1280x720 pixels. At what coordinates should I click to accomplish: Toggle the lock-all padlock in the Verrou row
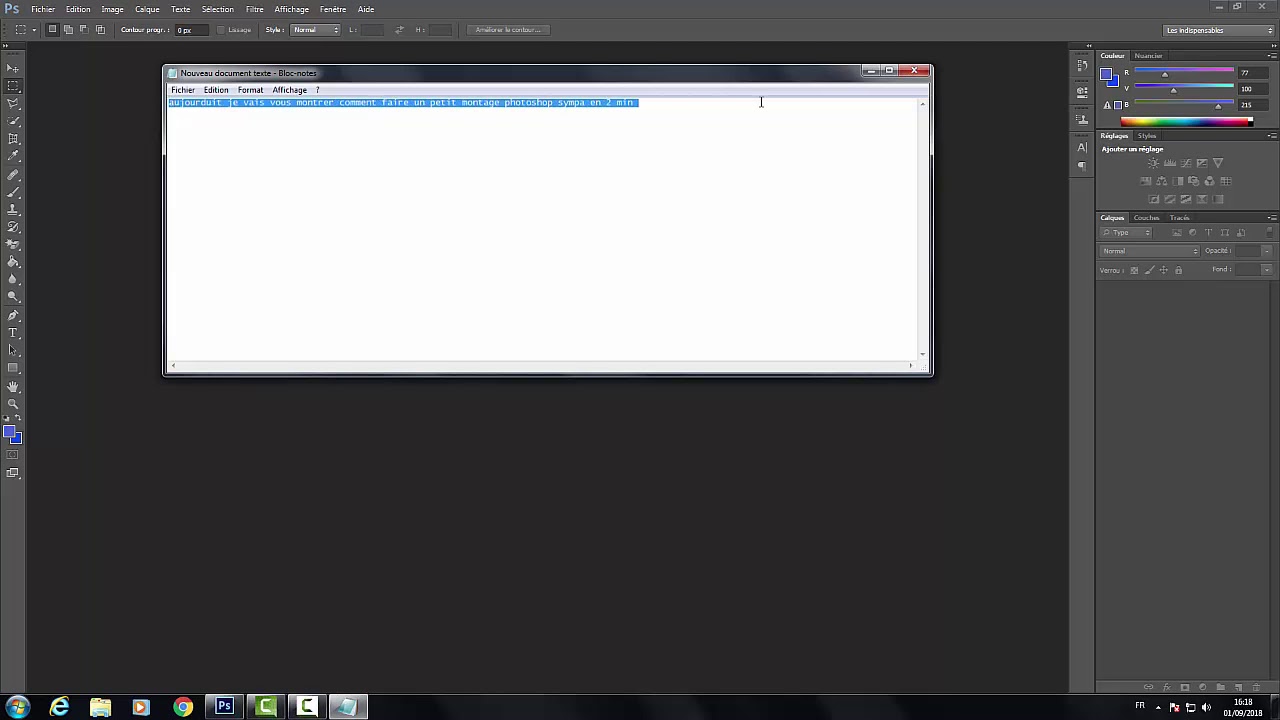(1178, 268)
